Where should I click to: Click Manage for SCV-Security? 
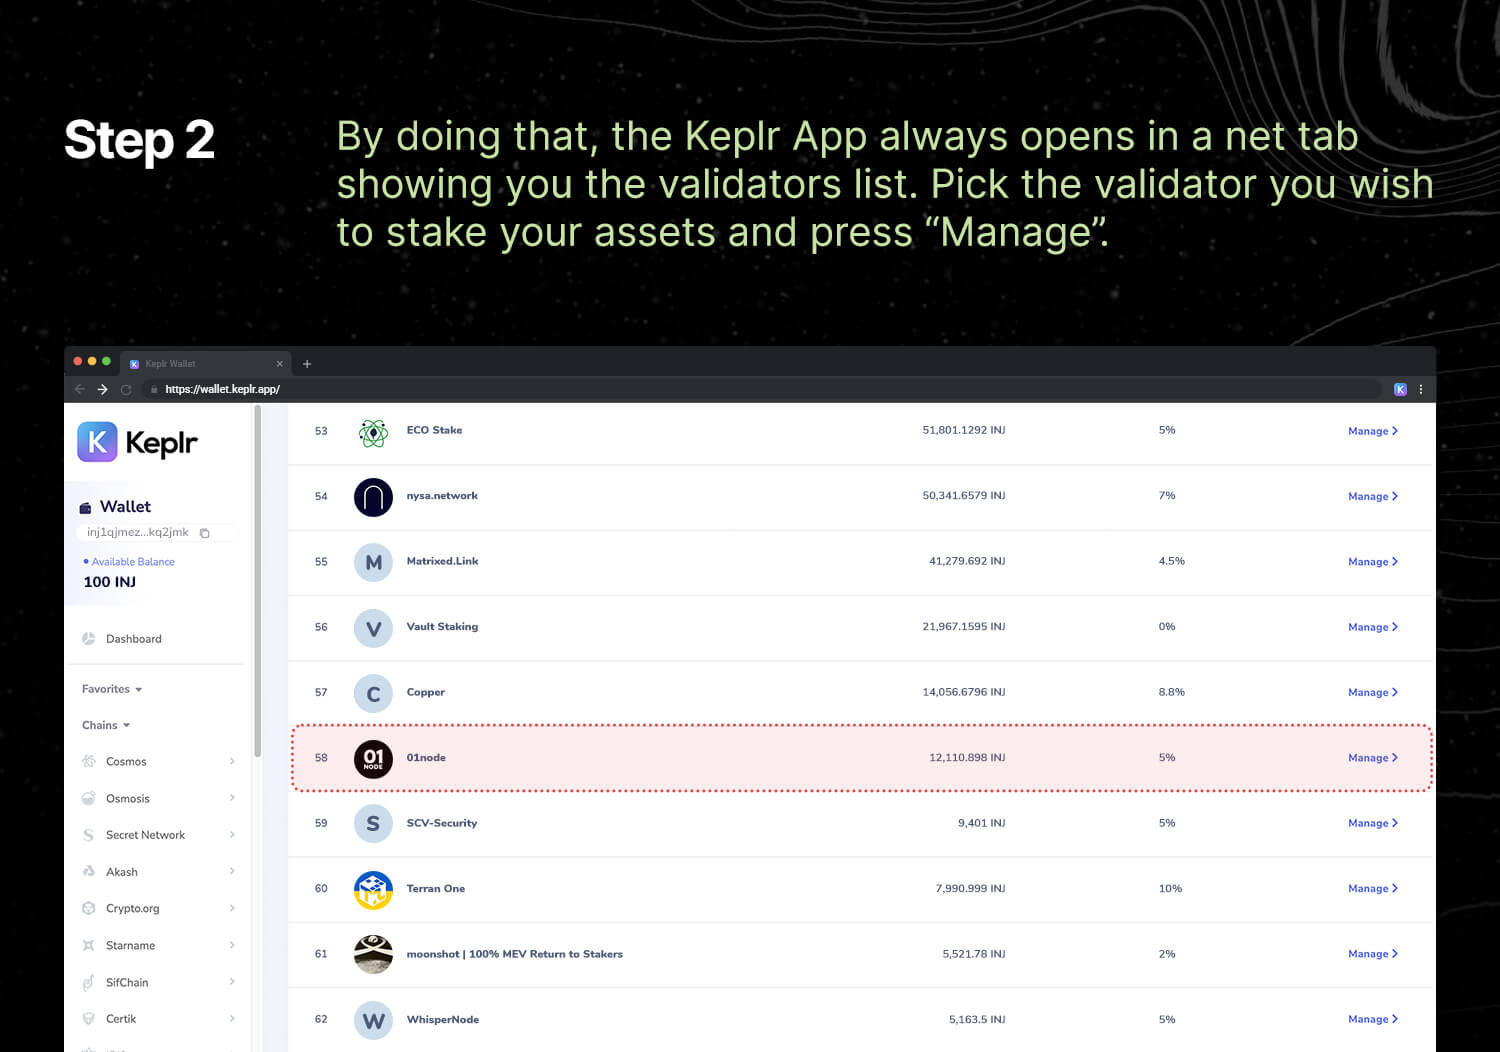(1372, 823)
